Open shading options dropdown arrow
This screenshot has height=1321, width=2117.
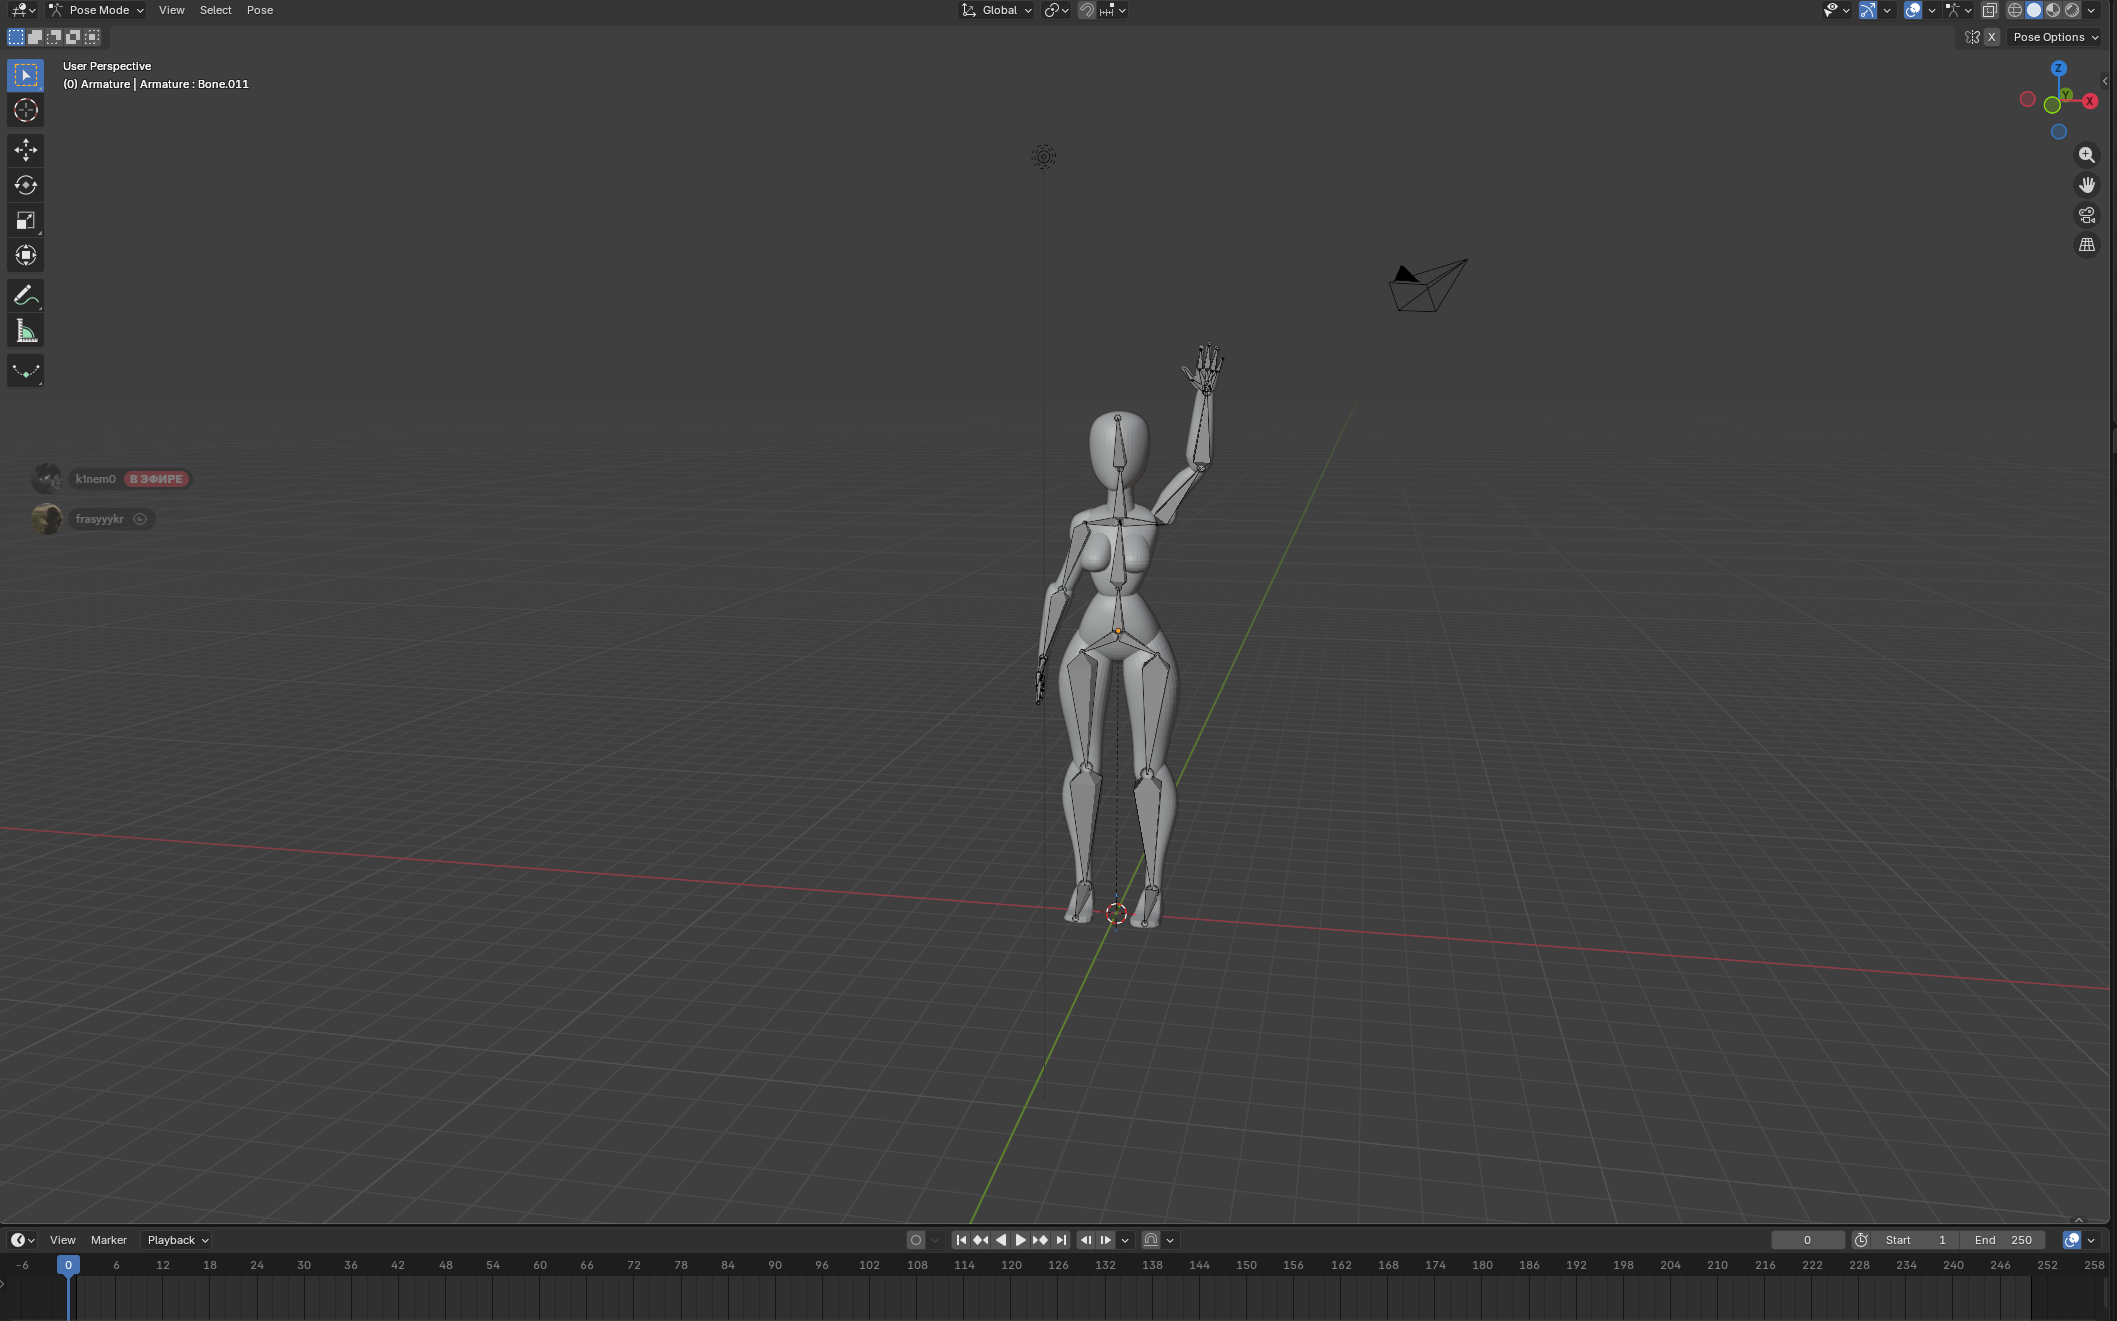(x=2090, y=10)
